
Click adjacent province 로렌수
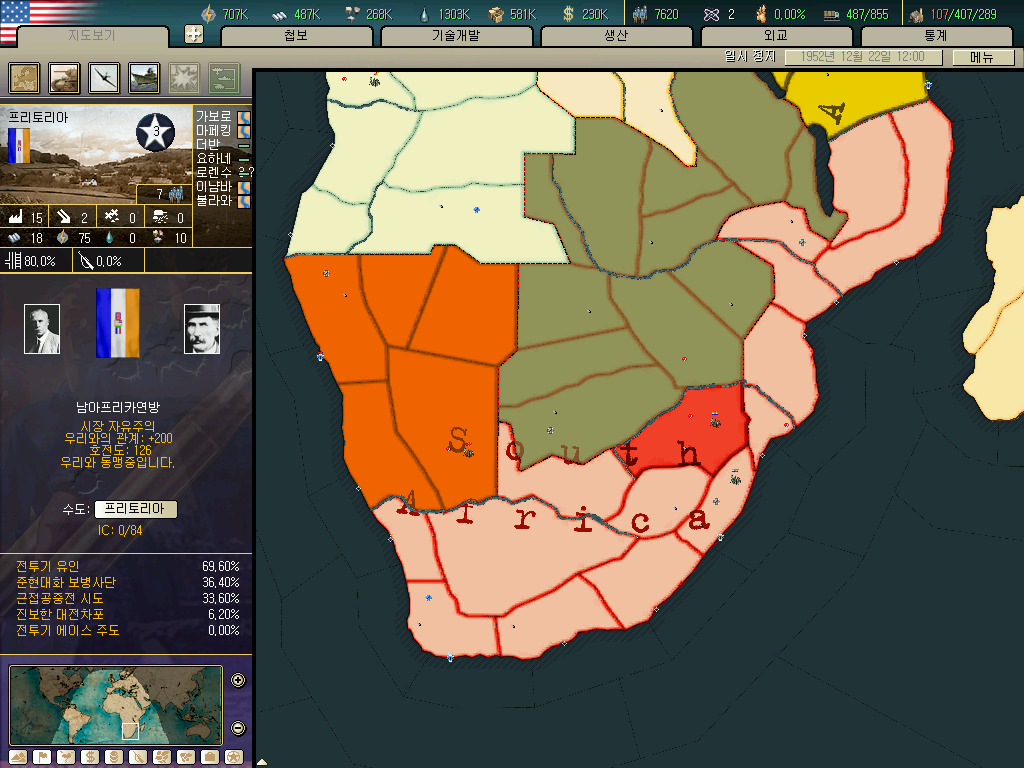(x=214, y=172)
